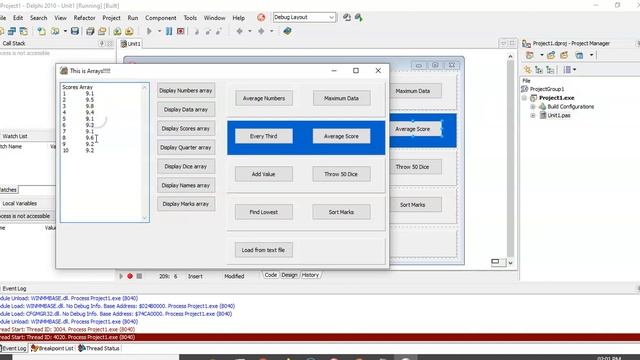Click the Watch Name column header
The height and width of the screenshot is (360, 640).
pyautogui.click(x=11, y=147)
